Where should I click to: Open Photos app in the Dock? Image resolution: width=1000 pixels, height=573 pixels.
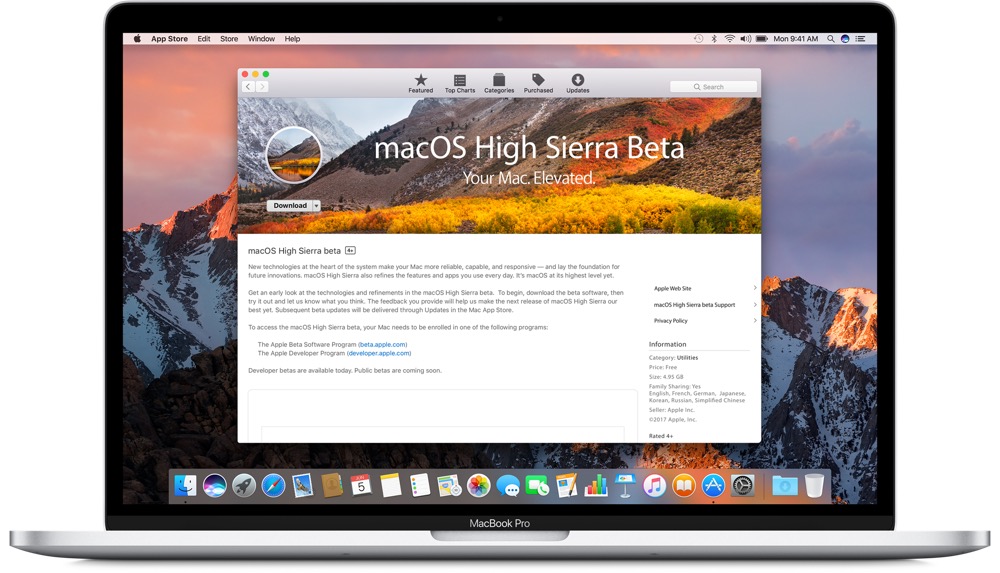(479, 486)
